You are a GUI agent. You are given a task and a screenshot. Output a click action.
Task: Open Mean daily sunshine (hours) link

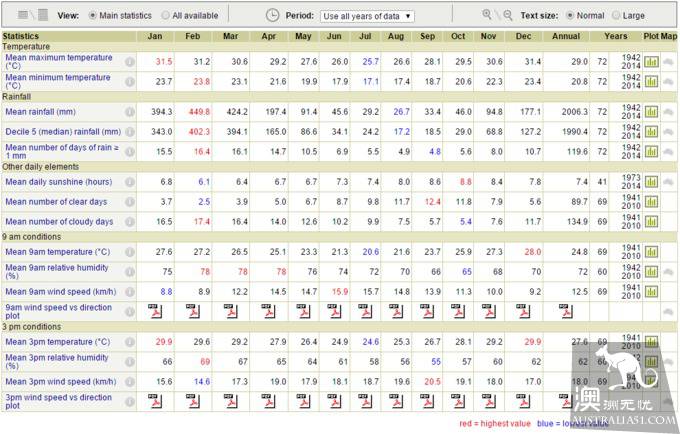coord(59,182)
